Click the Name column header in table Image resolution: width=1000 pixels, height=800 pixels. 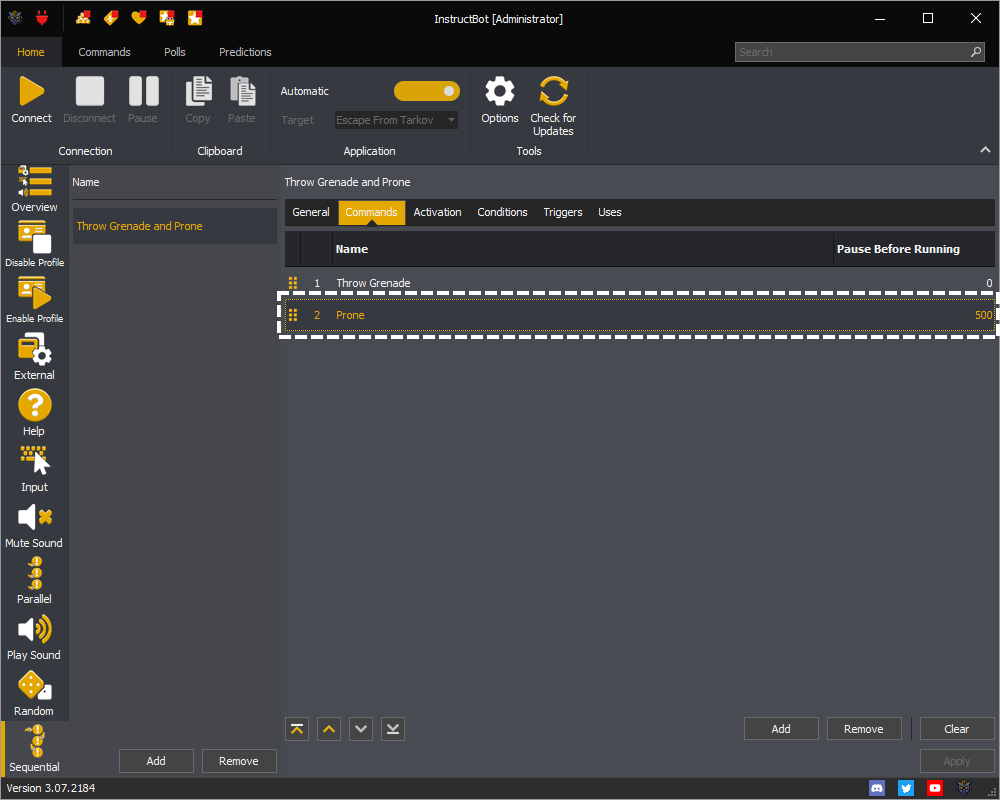tap(583, 249)
